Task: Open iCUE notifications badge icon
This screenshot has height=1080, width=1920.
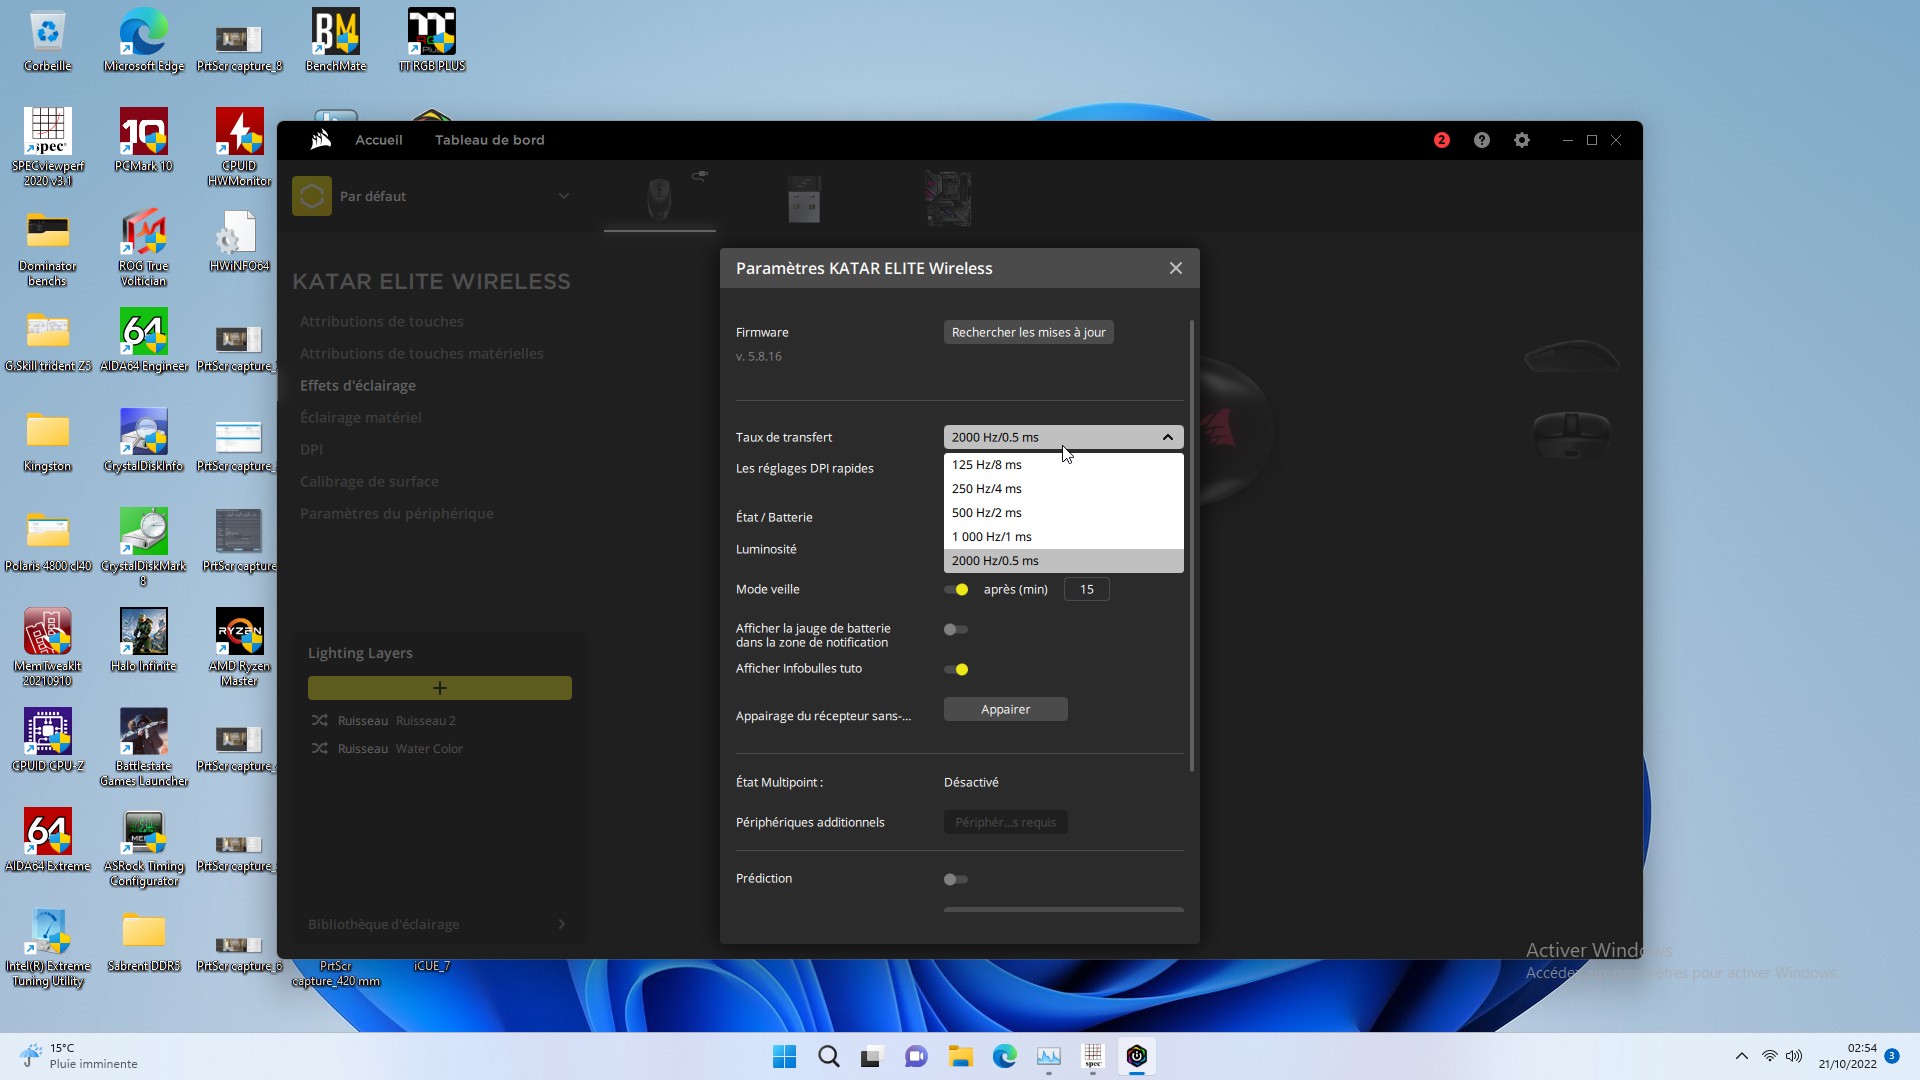Action: click(1441, 140)
